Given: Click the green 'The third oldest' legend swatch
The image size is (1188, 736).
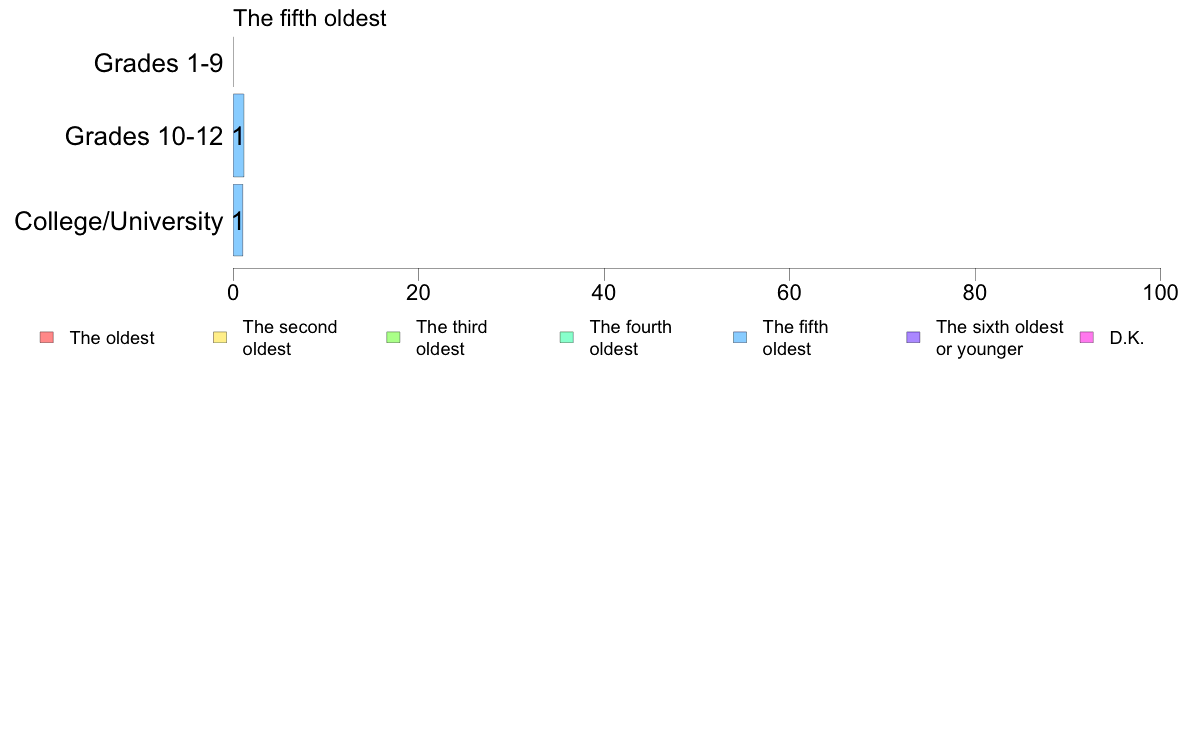Looking at the screenshot, I should [x=393, y=337].
